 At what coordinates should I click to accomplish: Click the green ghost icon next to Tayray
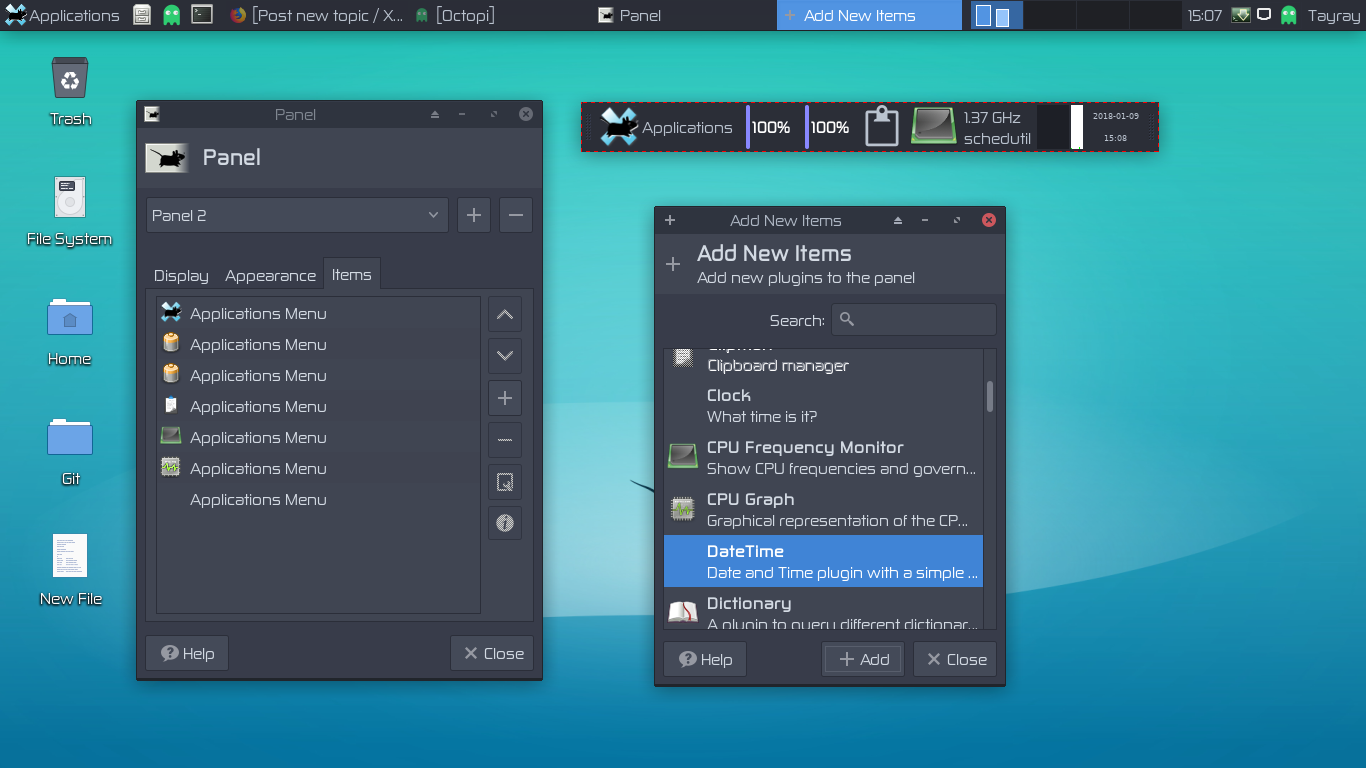coord(1289,15)
